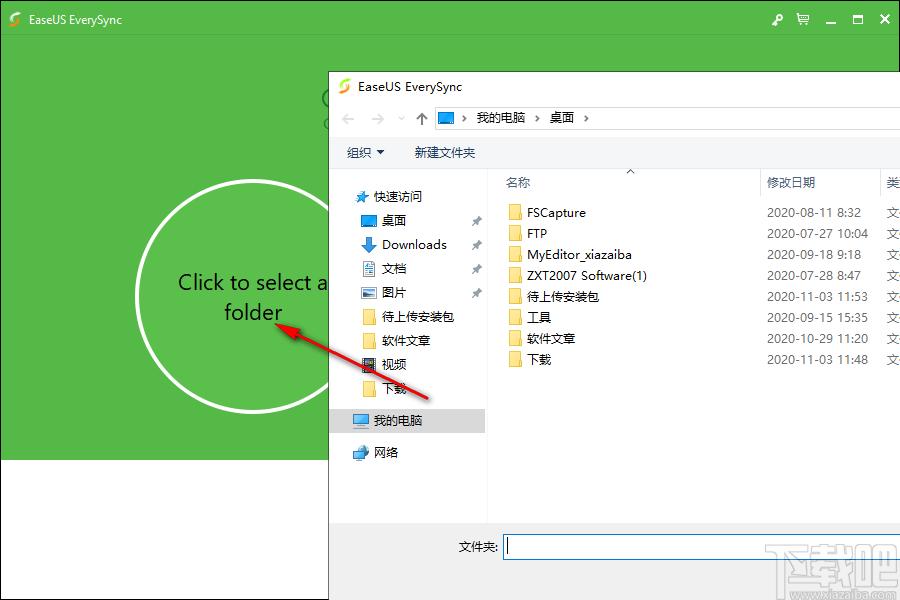Click the Downloads blue arrow icon
Viewport: 900px width, 600px height.
pos(368,245)
